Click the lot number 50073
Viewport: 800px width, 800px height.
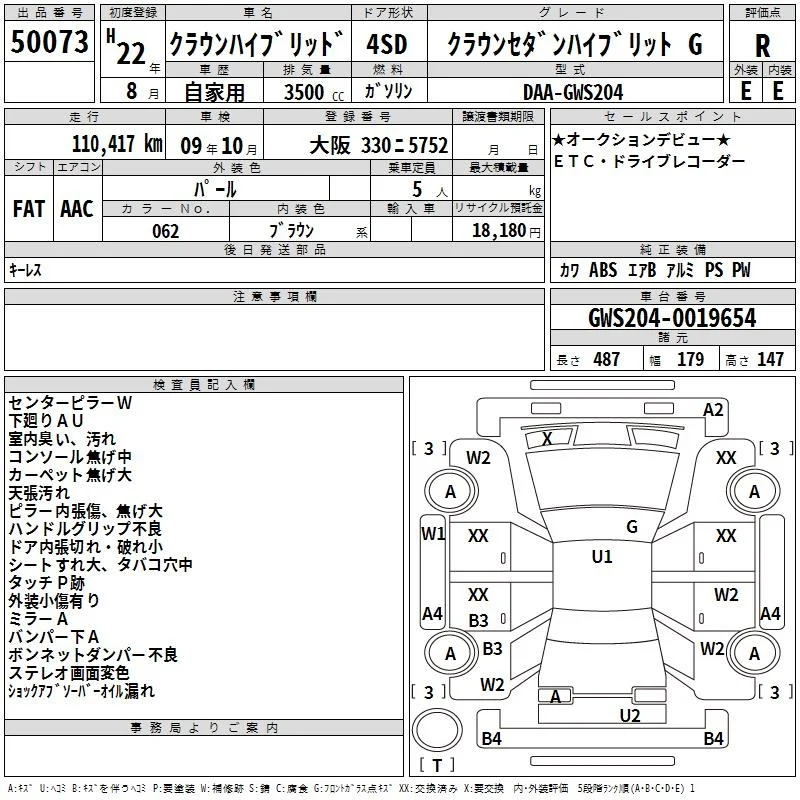[x=49, y=42]
